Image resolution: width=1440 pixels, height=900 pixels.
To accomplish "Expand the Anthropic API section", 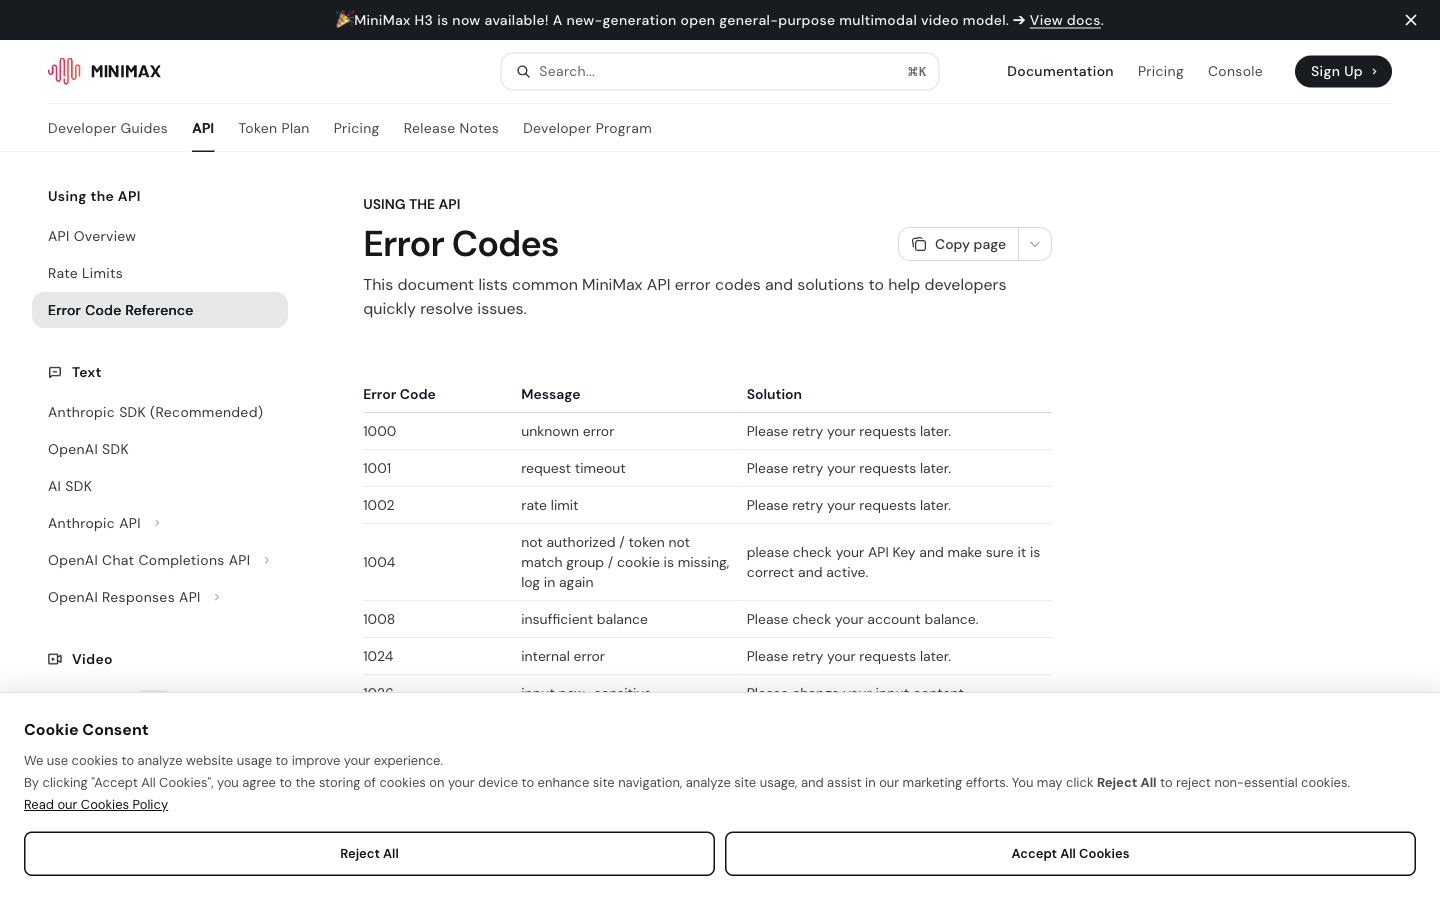I will [x=157, y=523].
